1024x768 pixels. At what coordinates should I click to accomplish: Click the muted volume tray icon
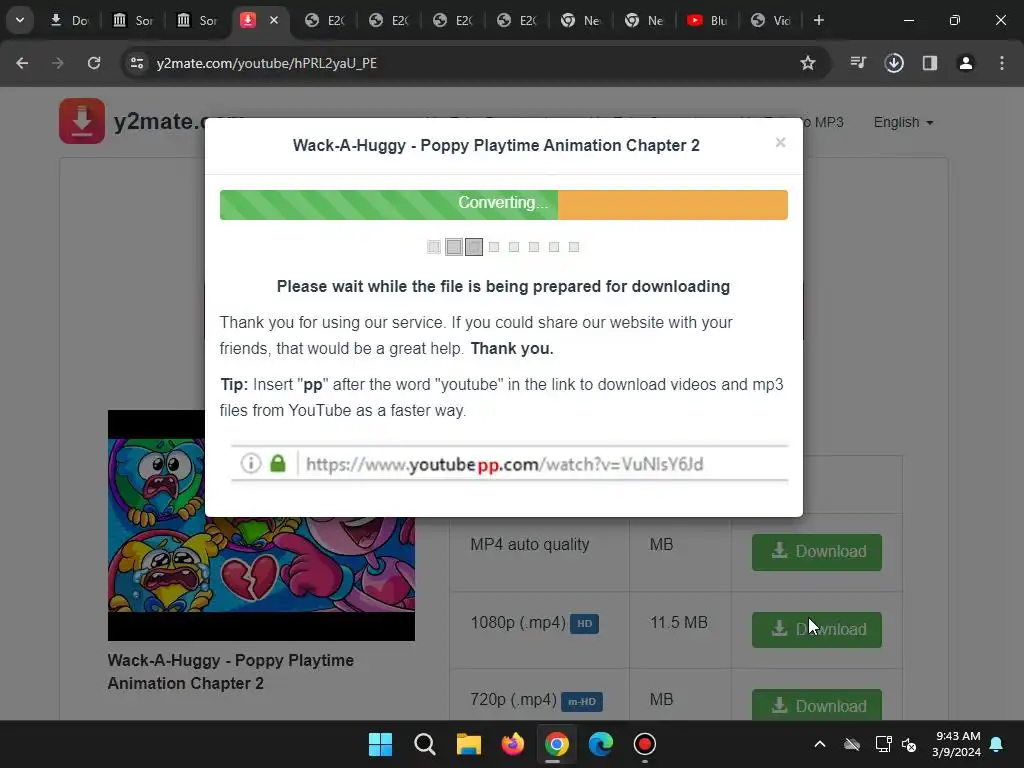tap(909, 744)
